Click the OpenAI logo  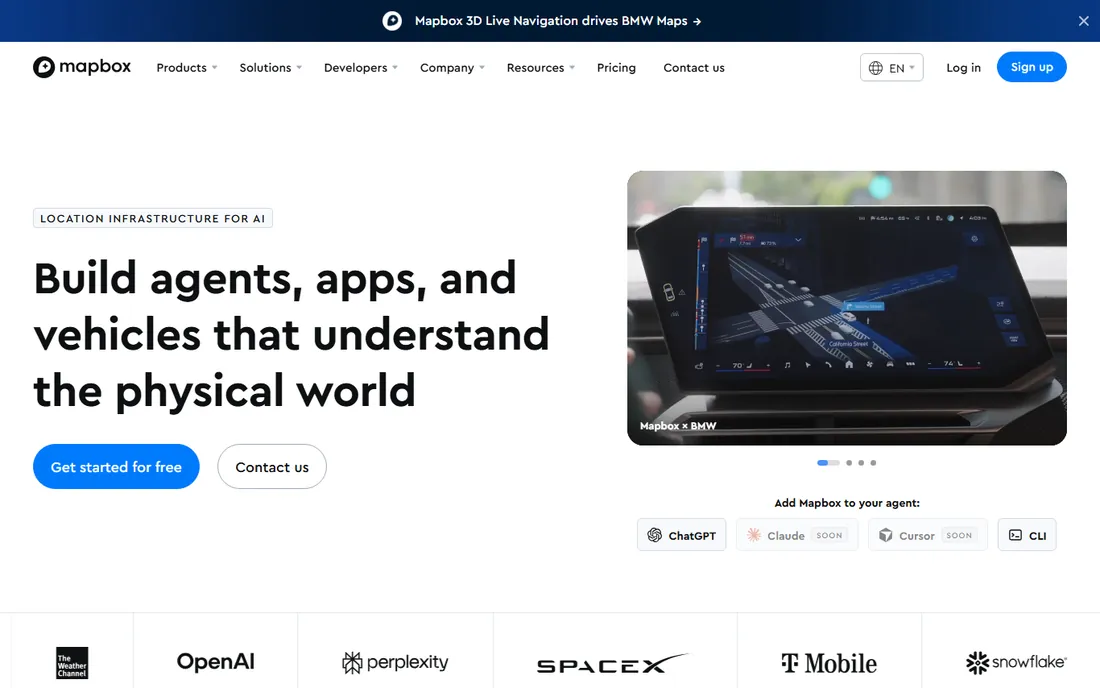pyautogui.click(x=215, y=661)
